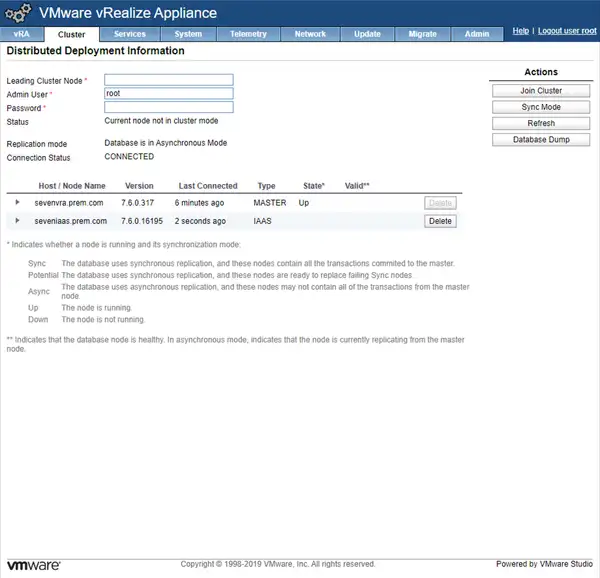
Task: Click the Help link
Action: click(520, 31)
